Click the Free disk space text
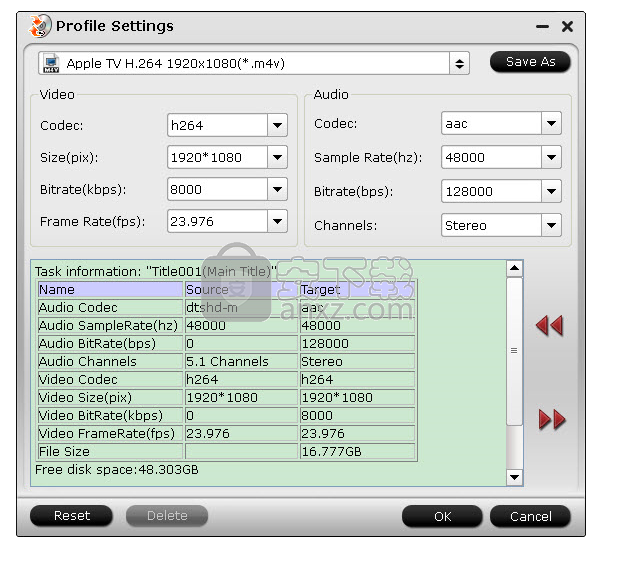Viewport: 618px width, 567px height. click(x=117, y=470)
